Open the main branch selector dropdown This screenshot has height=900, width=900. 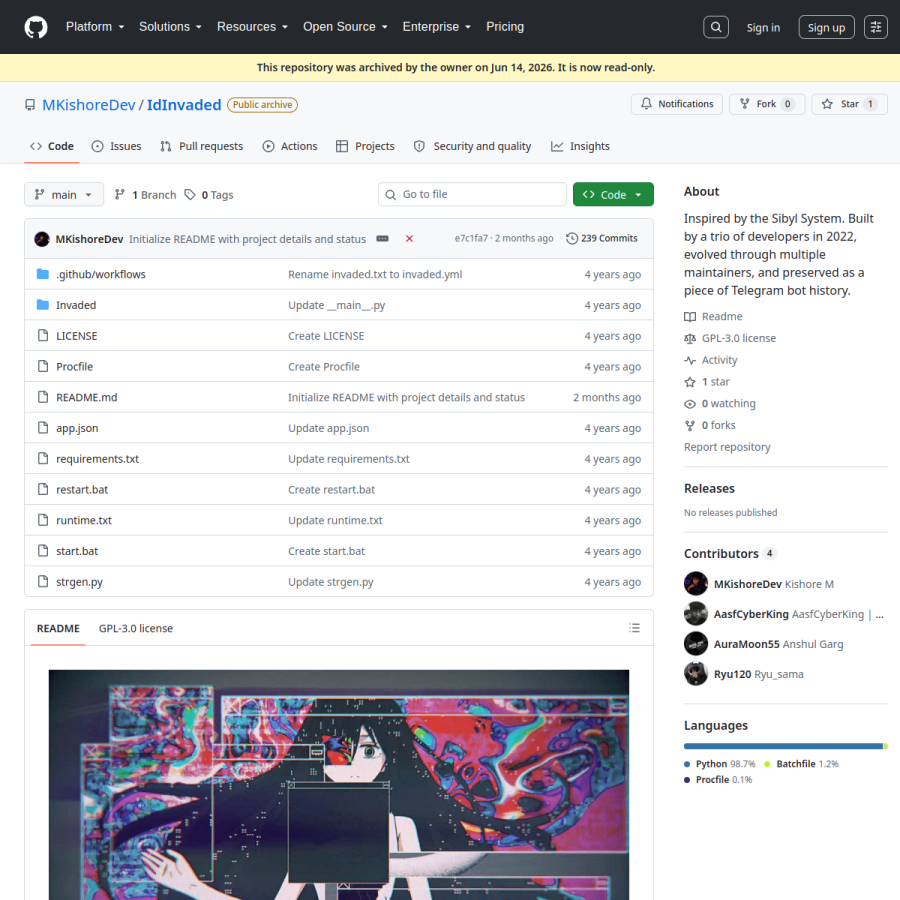click(64, 195)
